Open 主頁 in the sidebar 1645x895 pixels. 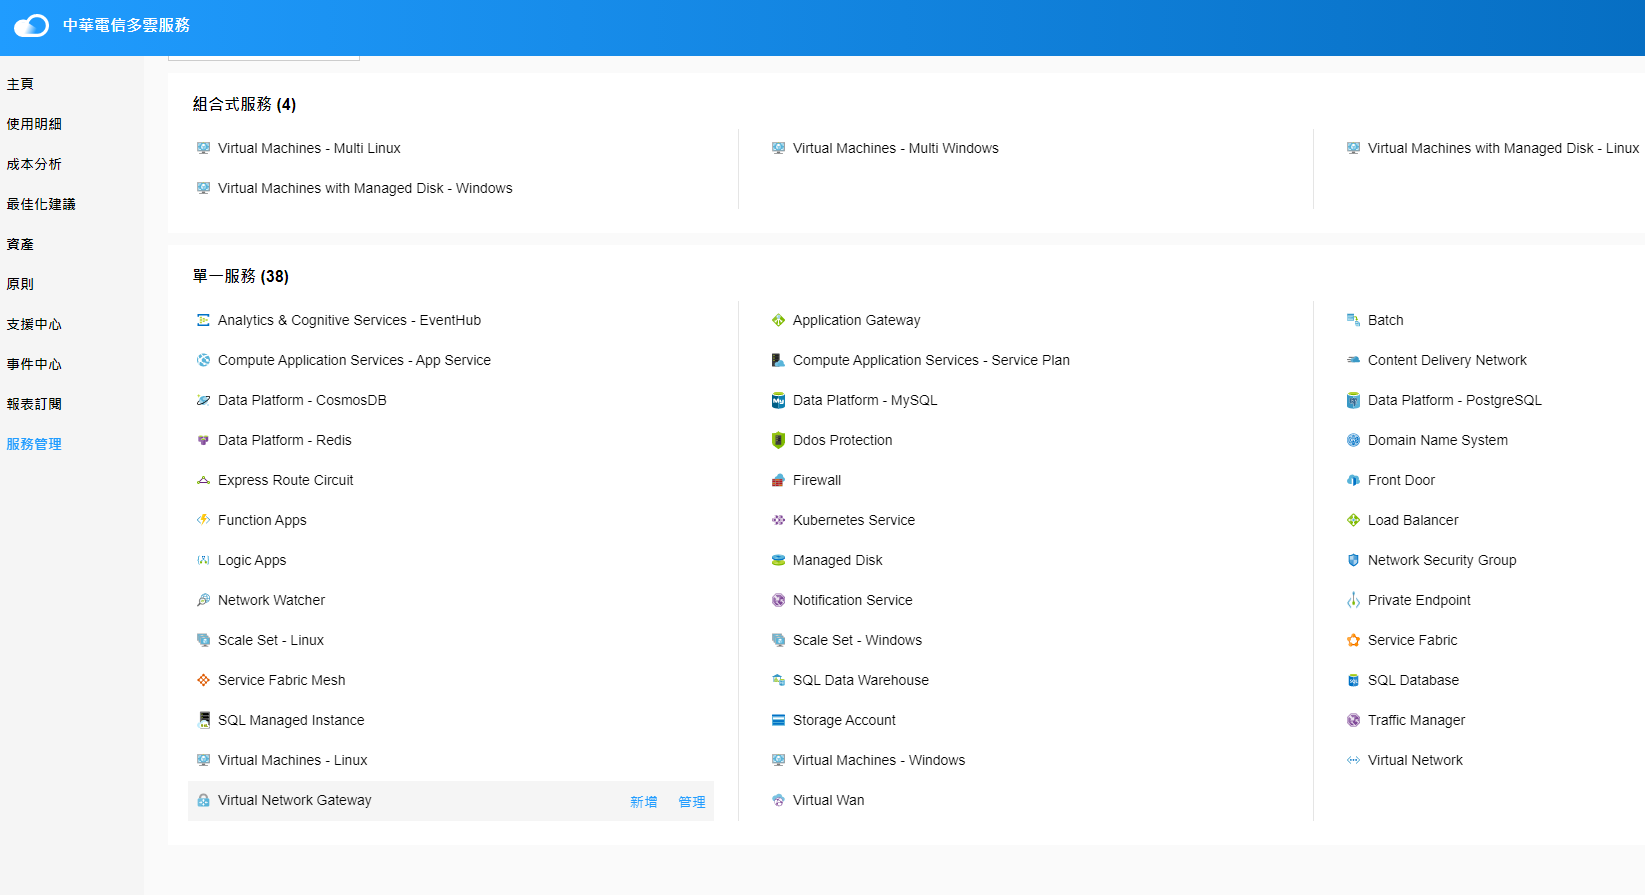(x=20, y=84)
